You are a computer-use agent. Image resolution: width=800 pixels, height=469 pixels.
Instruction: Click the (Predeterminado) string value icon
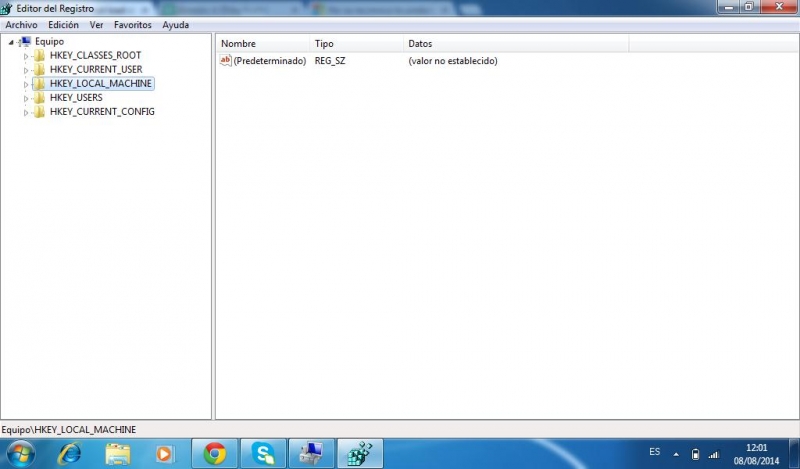pyautogui.click(x=225, y=61)
